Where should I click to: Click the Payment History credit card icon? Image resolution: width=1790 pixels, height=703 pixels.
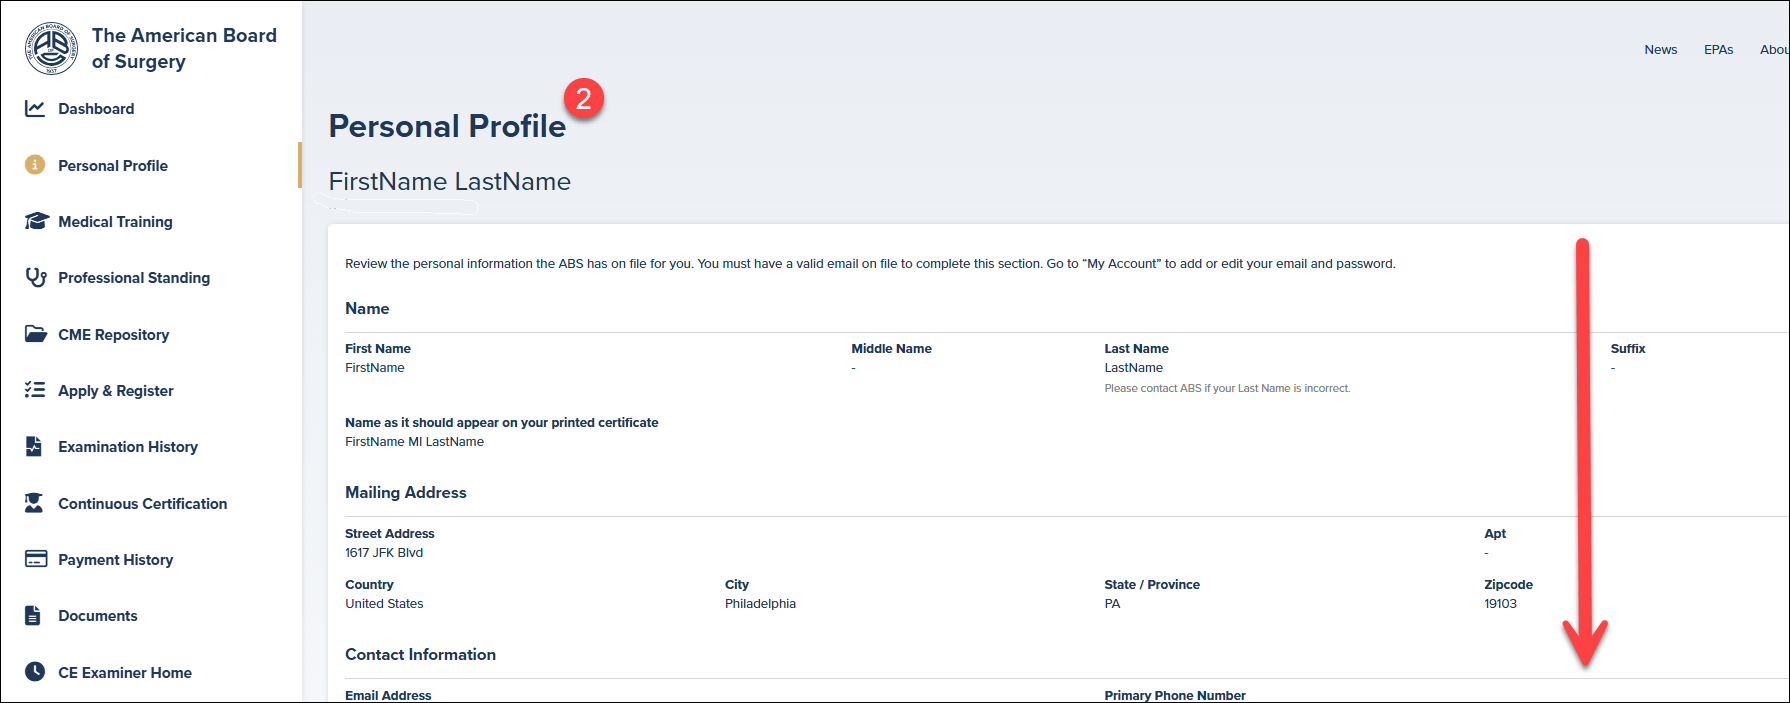click(x=36, y=559)
